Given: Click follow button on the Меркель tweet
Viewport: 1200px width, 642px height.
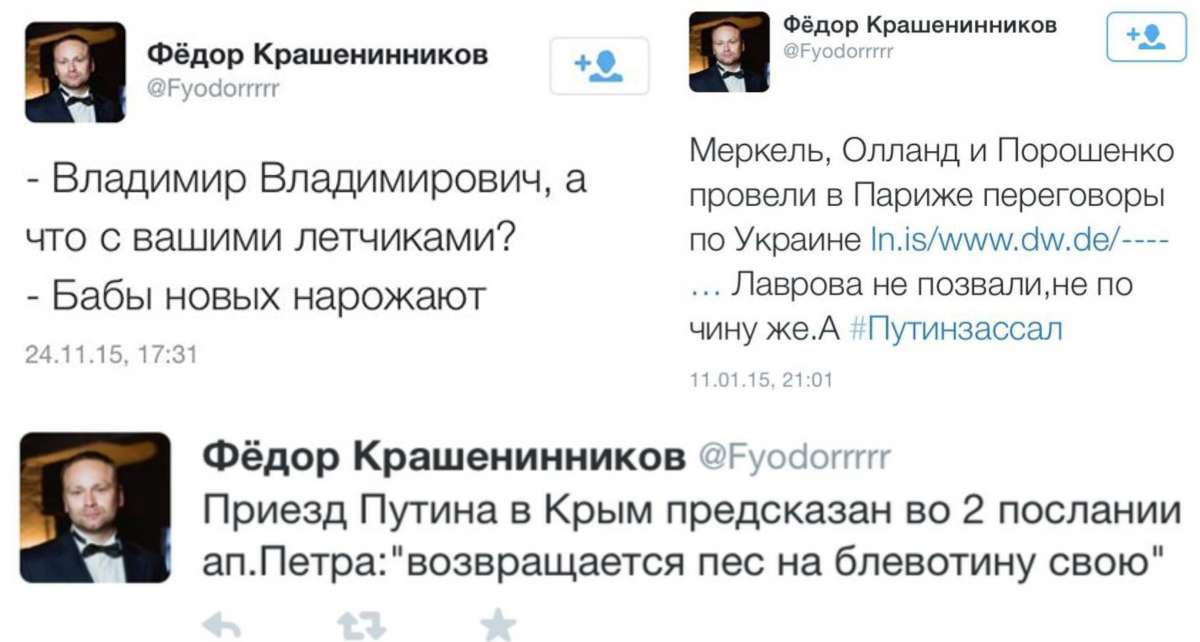Looking at the screenshot, I should 1144,39.
